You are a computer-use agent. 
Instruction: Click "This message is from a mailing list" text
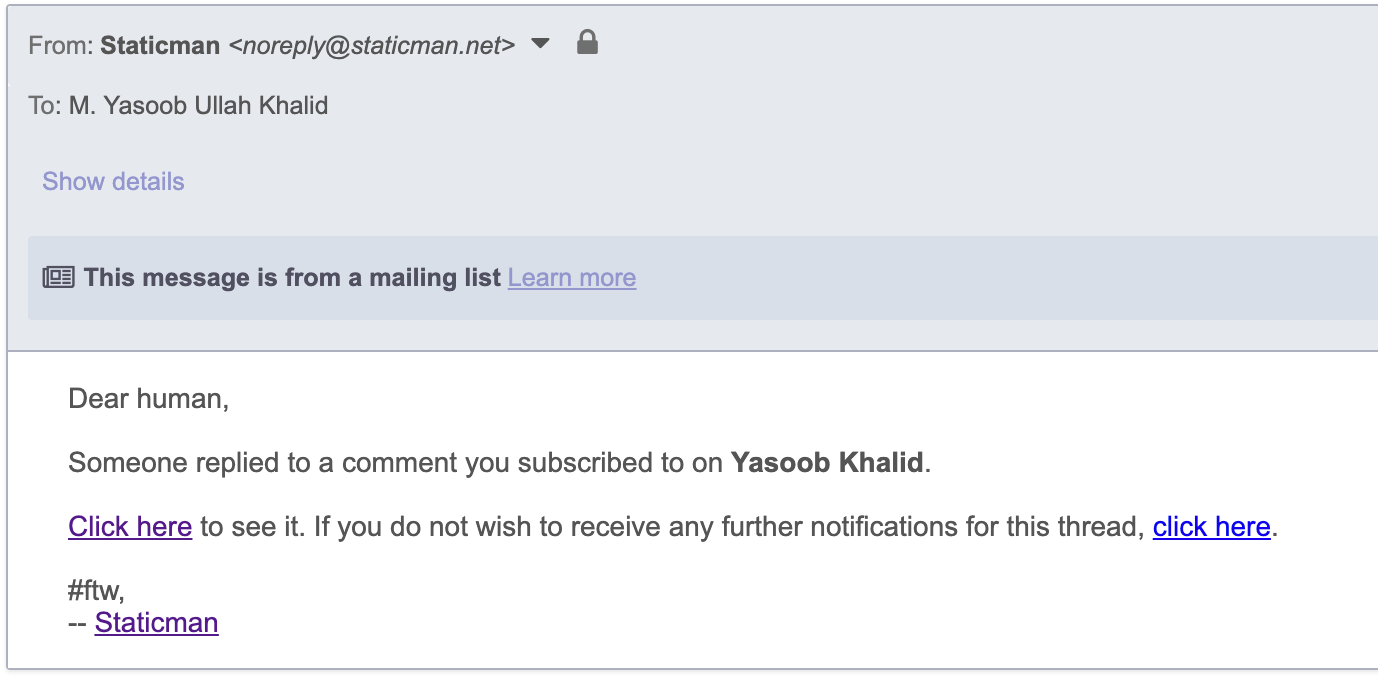[x=292, y=278]
